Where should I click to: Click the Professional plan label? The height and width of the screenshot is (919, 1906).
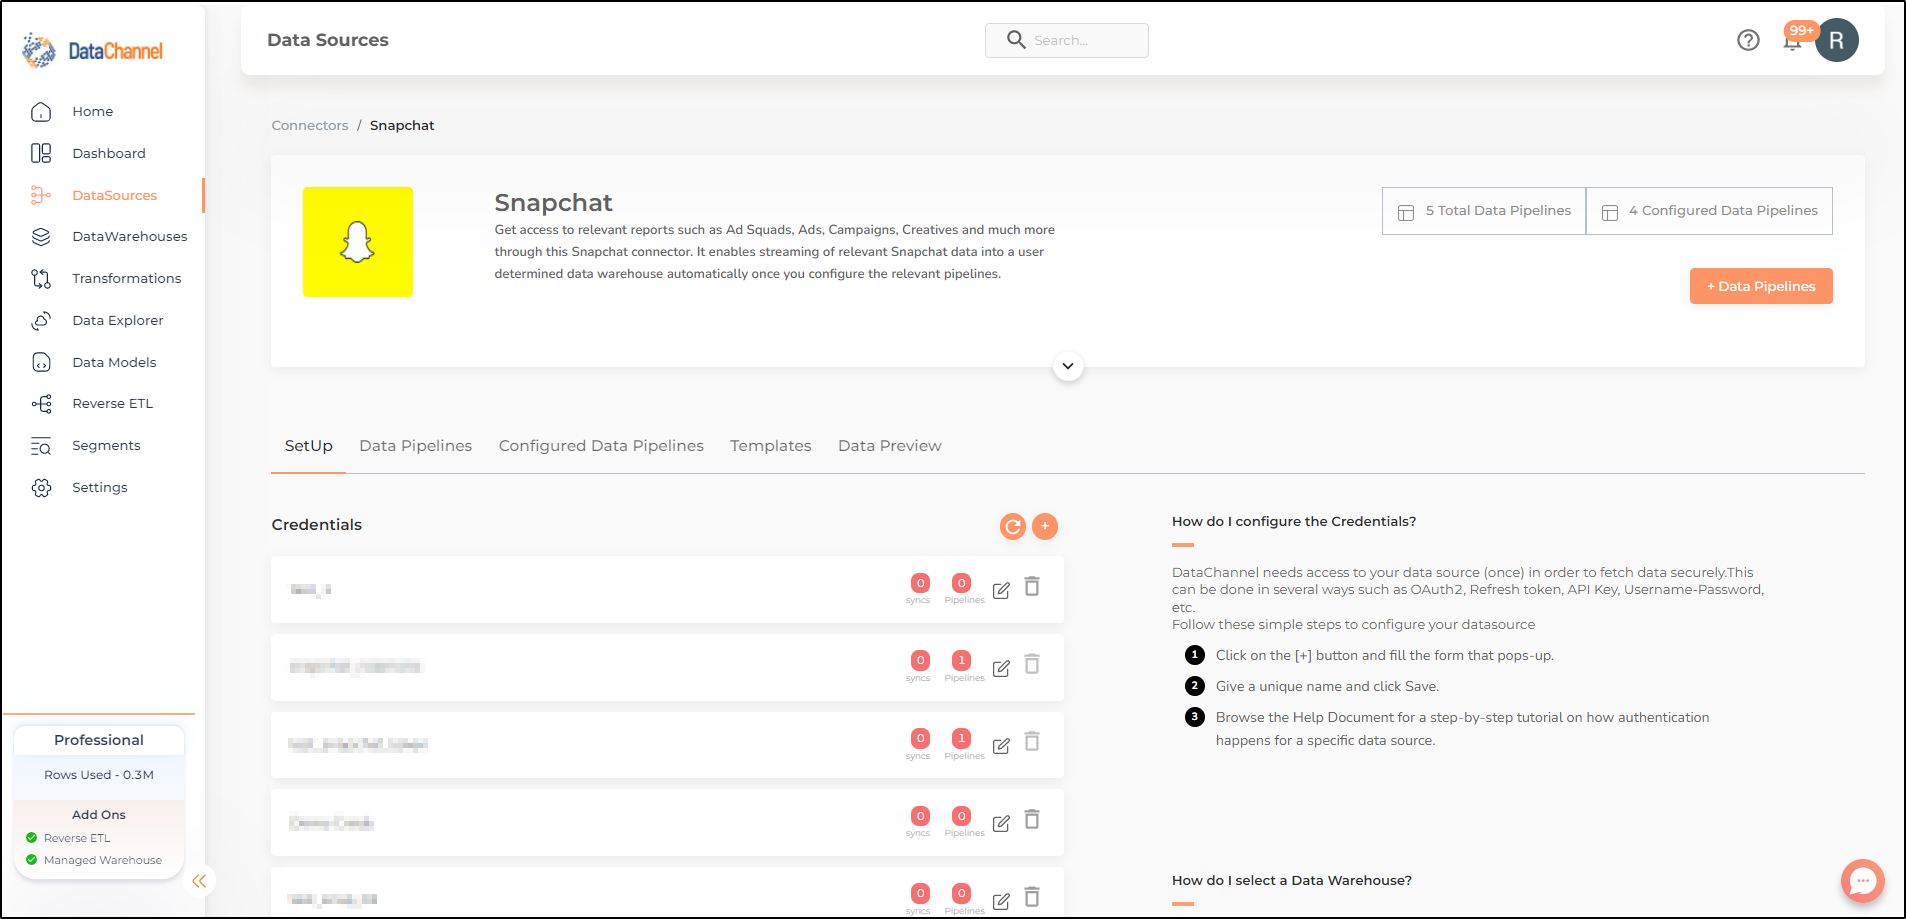[x=99, y=740]
